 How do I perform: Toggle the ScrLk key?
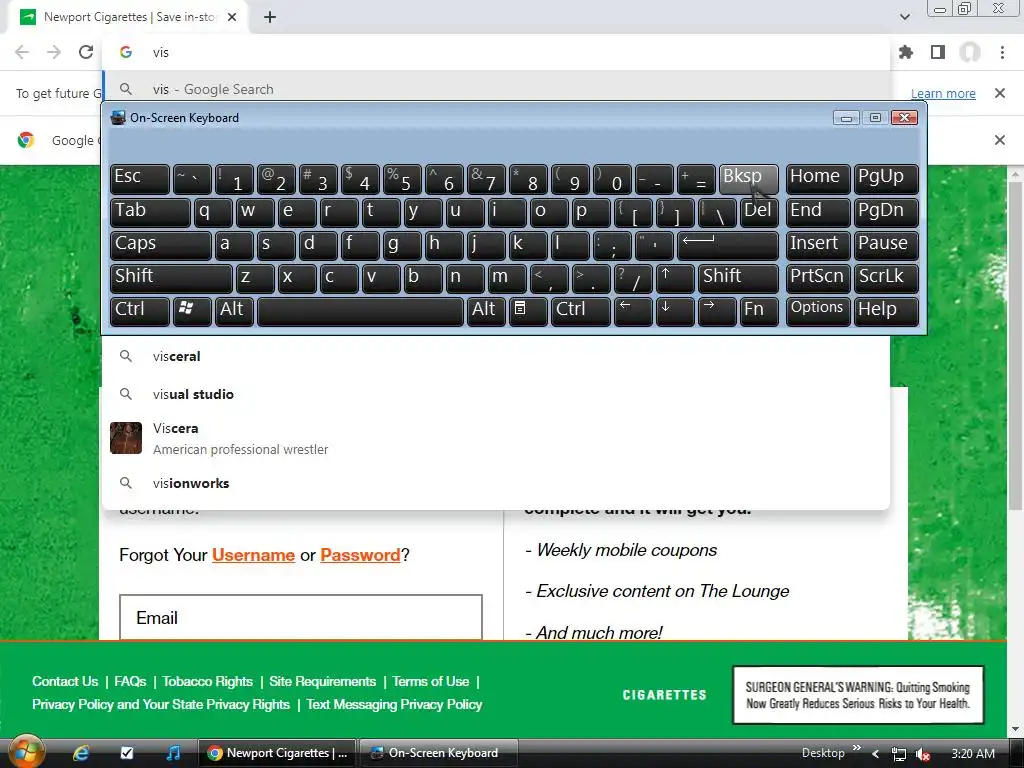point(886,278)
